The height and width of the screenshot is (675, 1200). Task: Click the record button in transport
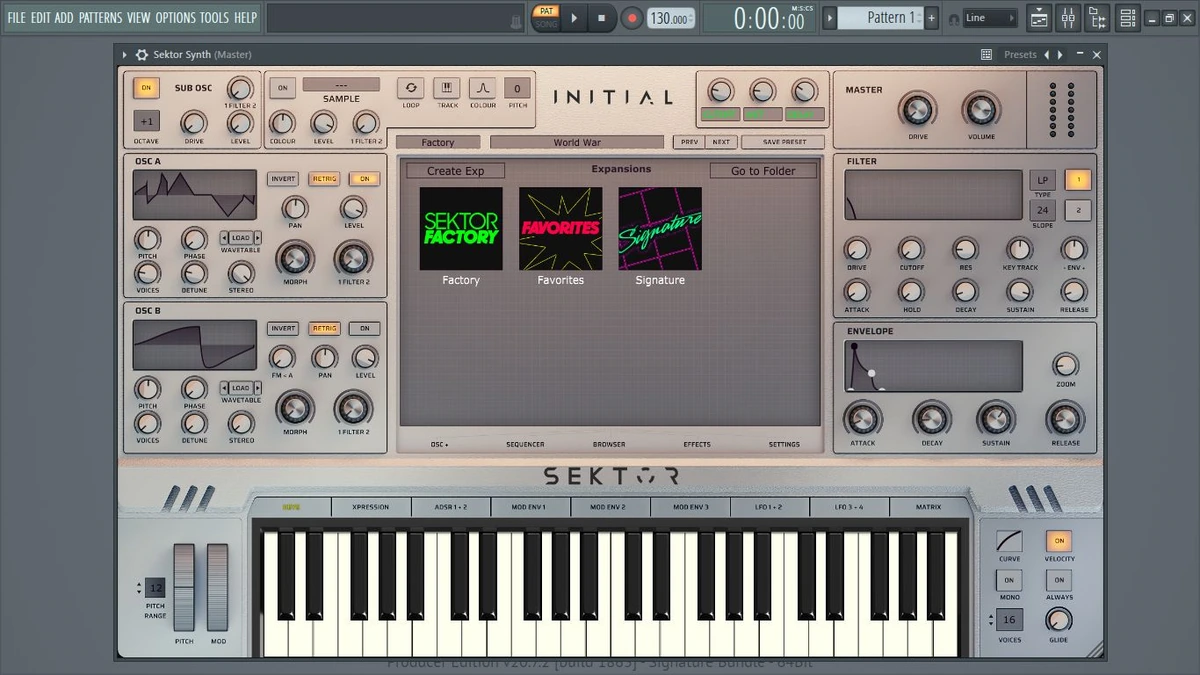click(x=632, y=18)
